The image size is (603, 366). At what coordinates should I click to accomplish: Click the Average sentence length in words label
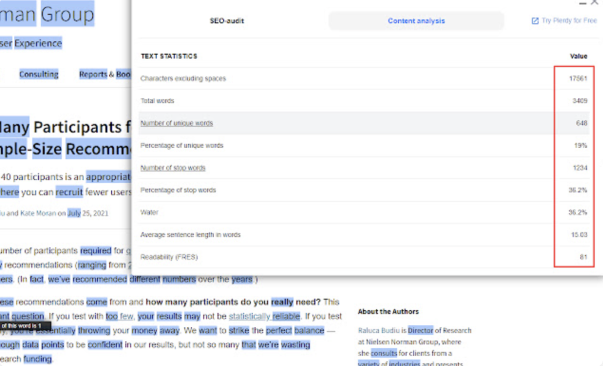click(190, 235)
